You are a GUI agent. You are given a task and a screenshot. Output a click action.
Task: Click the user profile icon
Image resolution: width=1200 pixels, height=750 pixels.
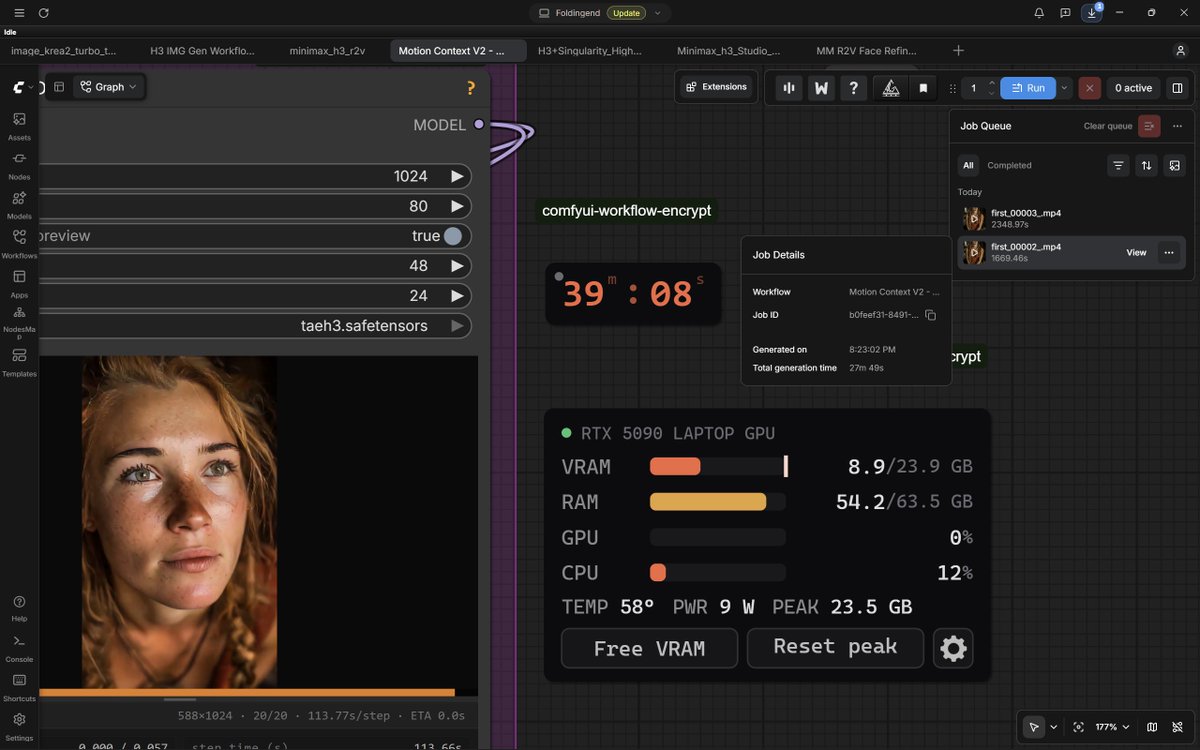[1181, 50]
